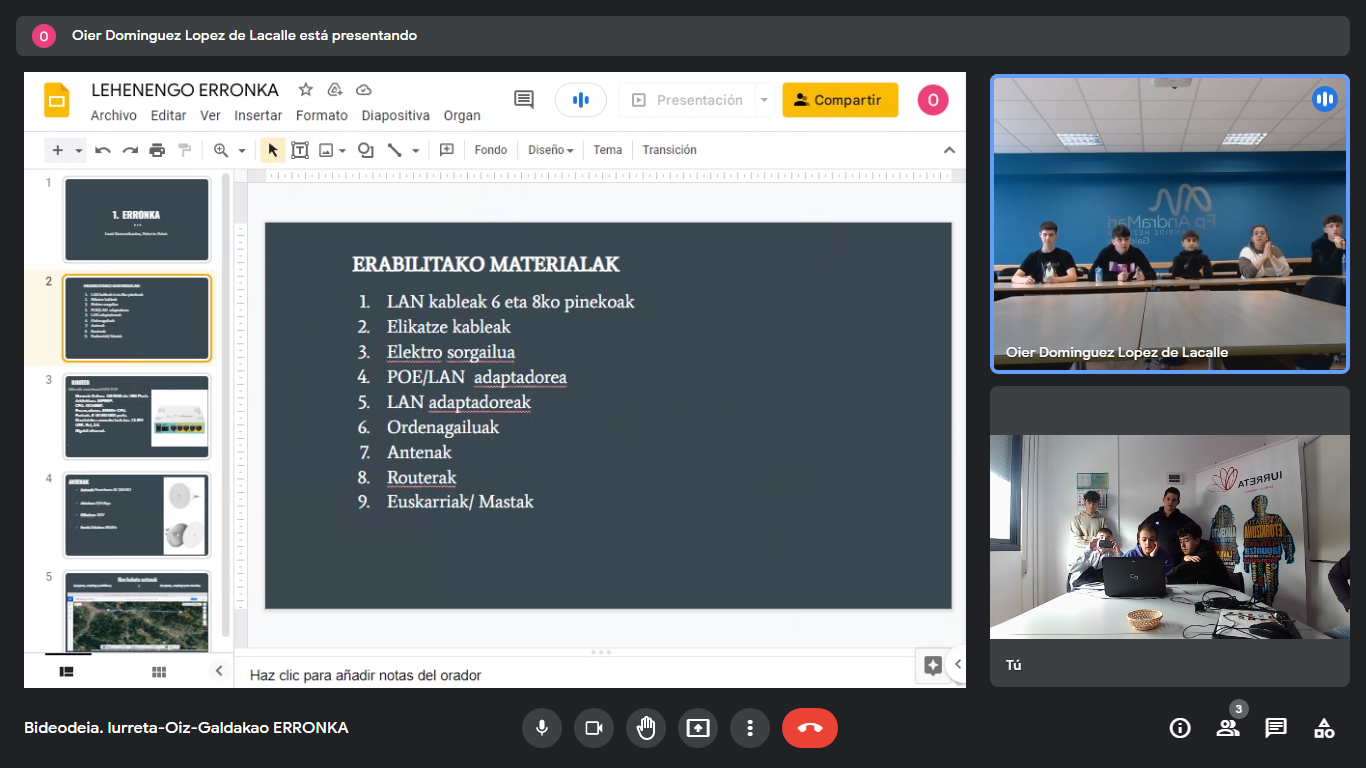The height and width of the screenshot is (768, 1366).
Task: Click the yellow Compartir button
Action: pos(840,100)
